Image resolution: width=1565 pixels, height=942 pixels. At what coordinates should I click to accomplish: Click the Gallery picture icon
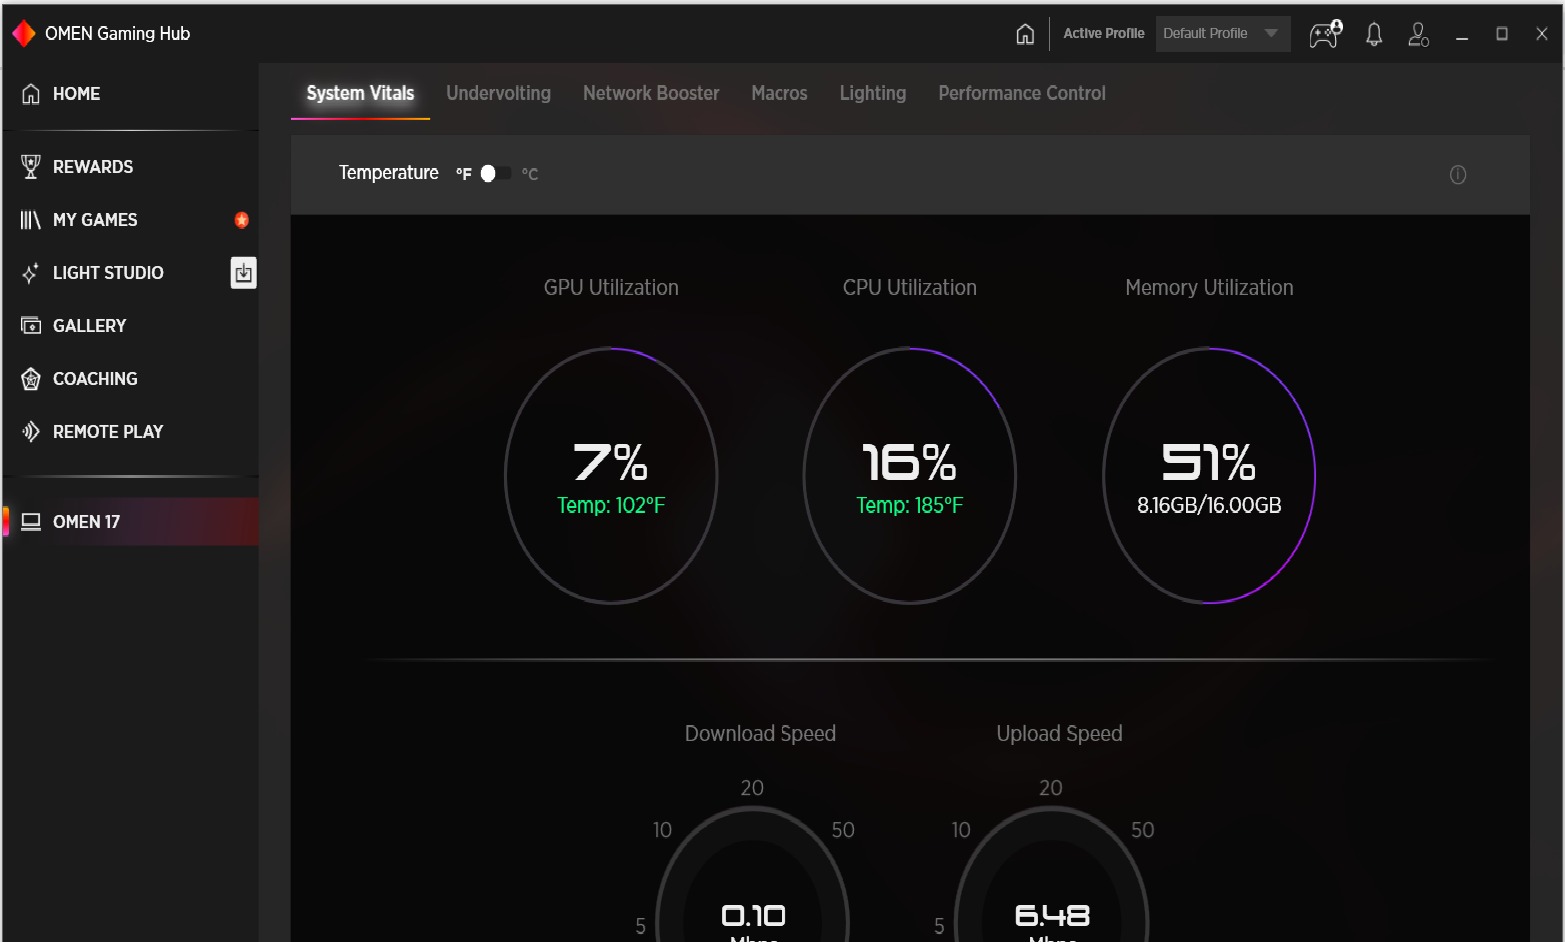tap(31, 326)
